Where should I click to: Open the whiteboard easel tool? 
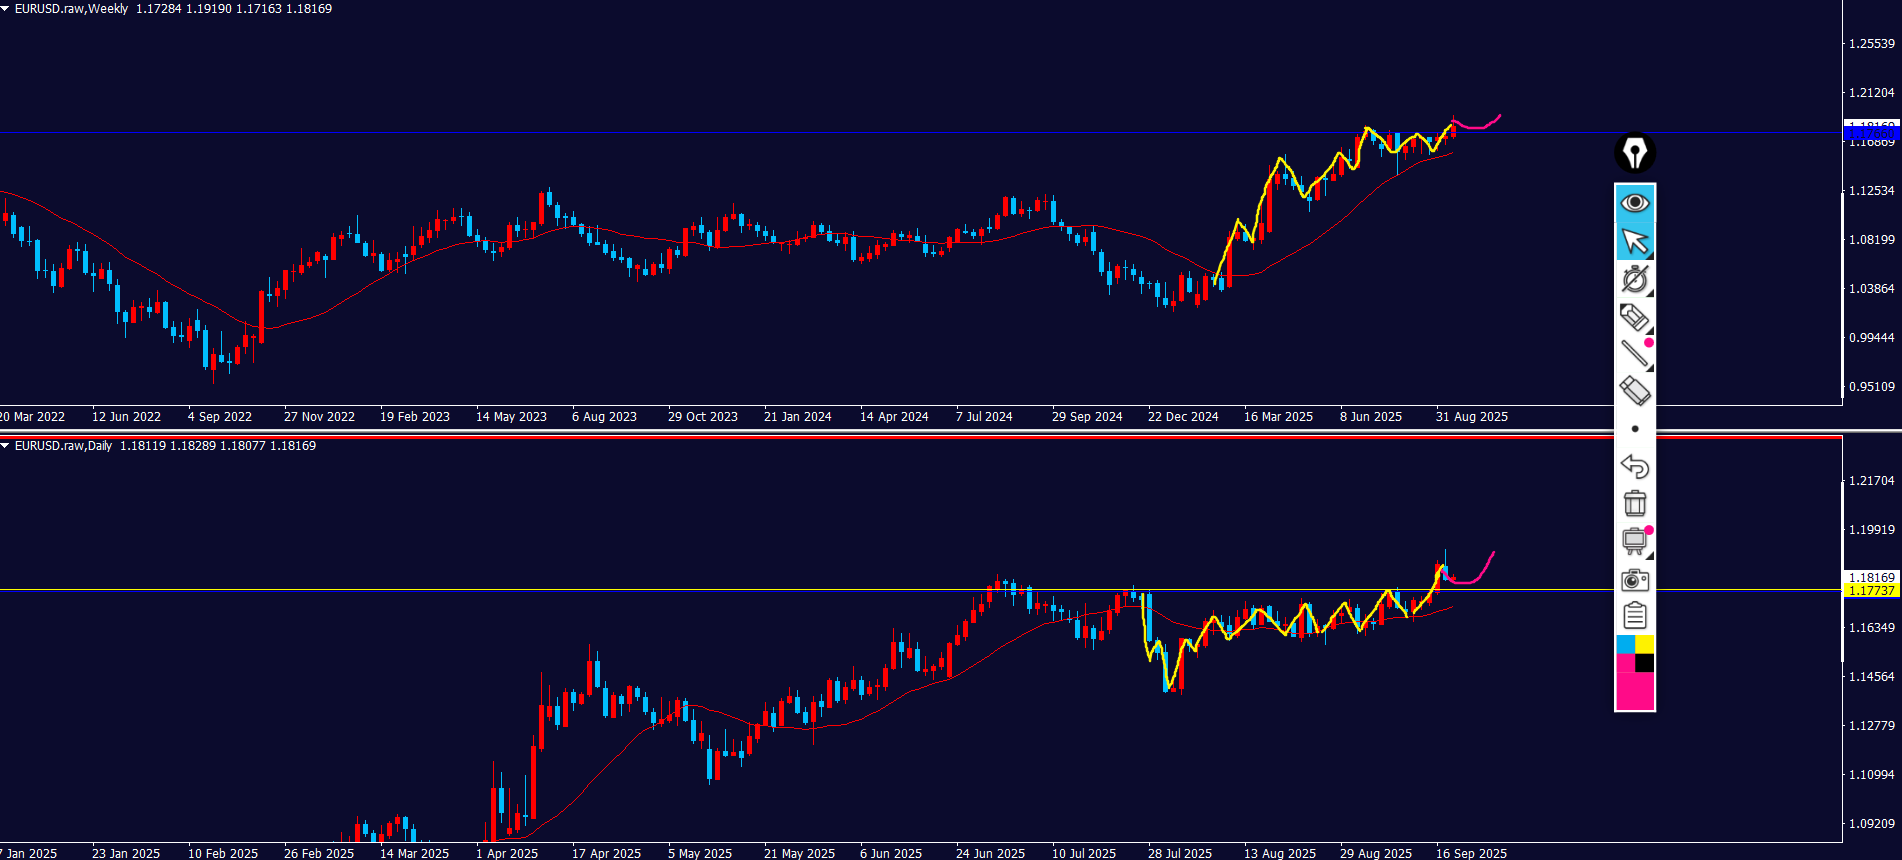tap(1634, 541)
